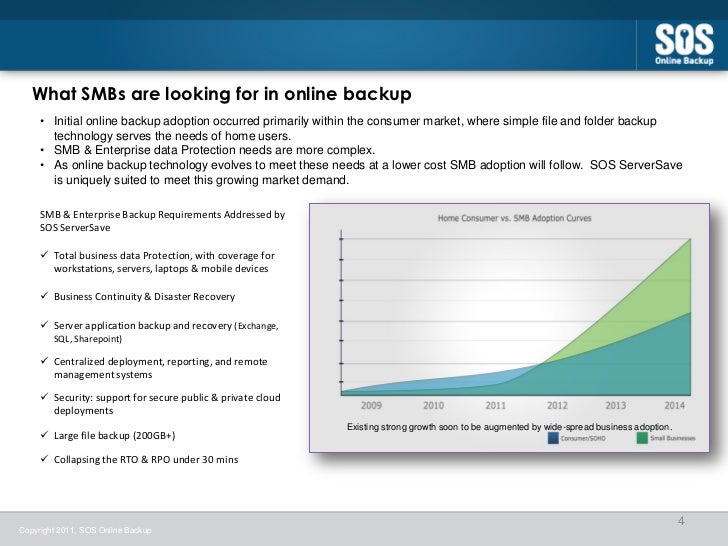Click the text 'Large file backup (200GB+)'
728x546 pixels.
click(x=115, y=436)
